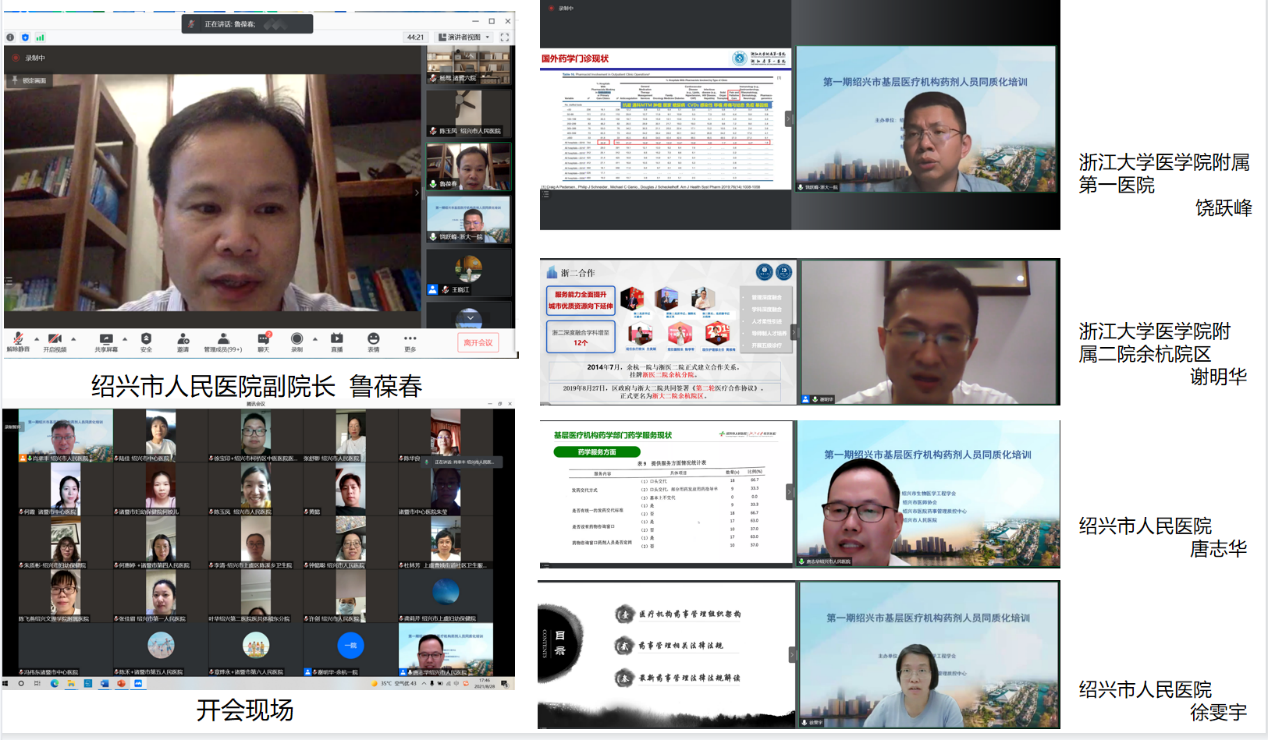Expand the share screen options arrow
The height and width of the screenshot is (740, 1268).
coord(125,339)
